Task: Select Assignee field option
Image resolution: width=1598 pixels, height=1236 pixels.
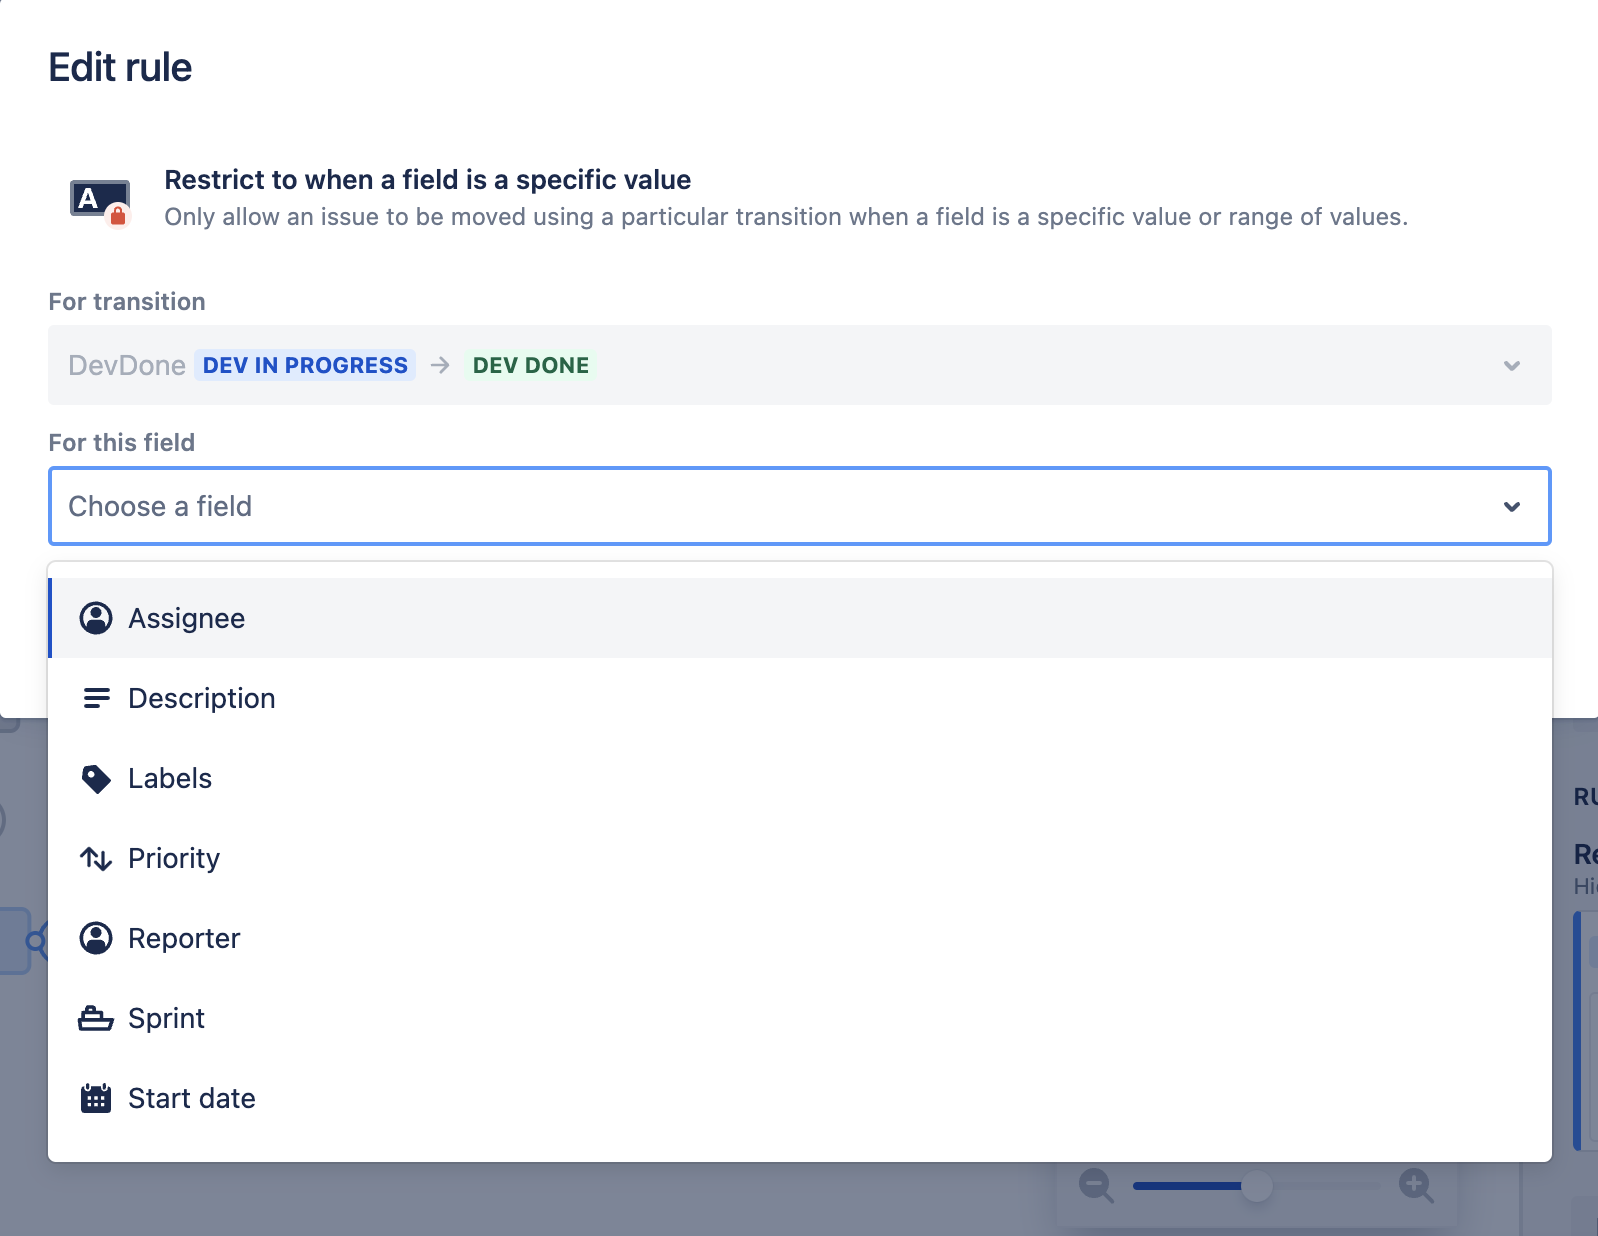Action: (800, 618)
